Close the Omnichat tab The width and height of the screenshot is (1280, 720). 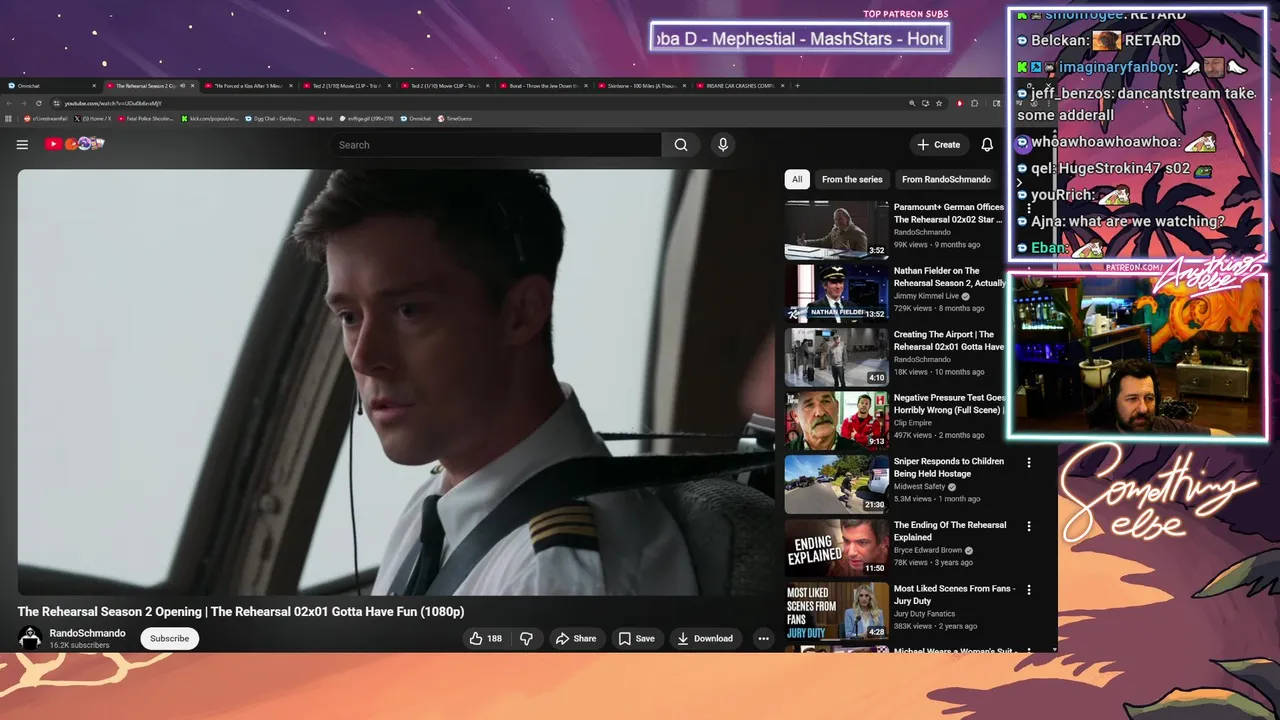(x=94, y=86)
